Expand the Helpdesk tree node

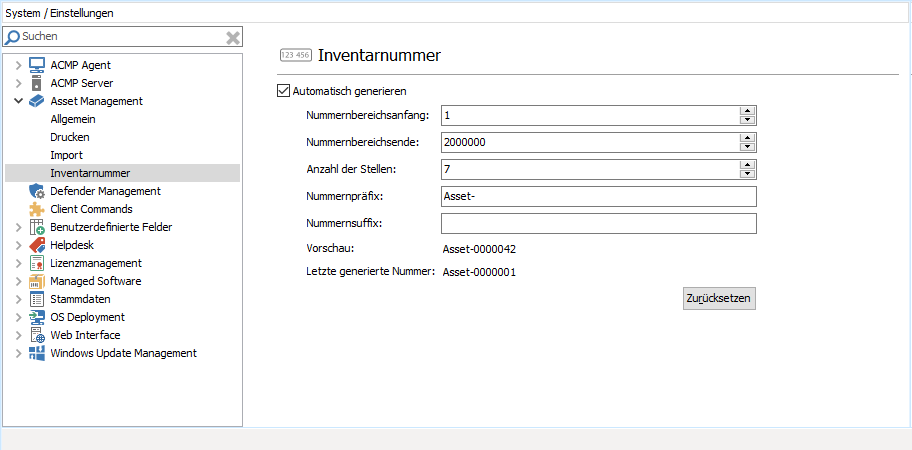pos(19,245)
